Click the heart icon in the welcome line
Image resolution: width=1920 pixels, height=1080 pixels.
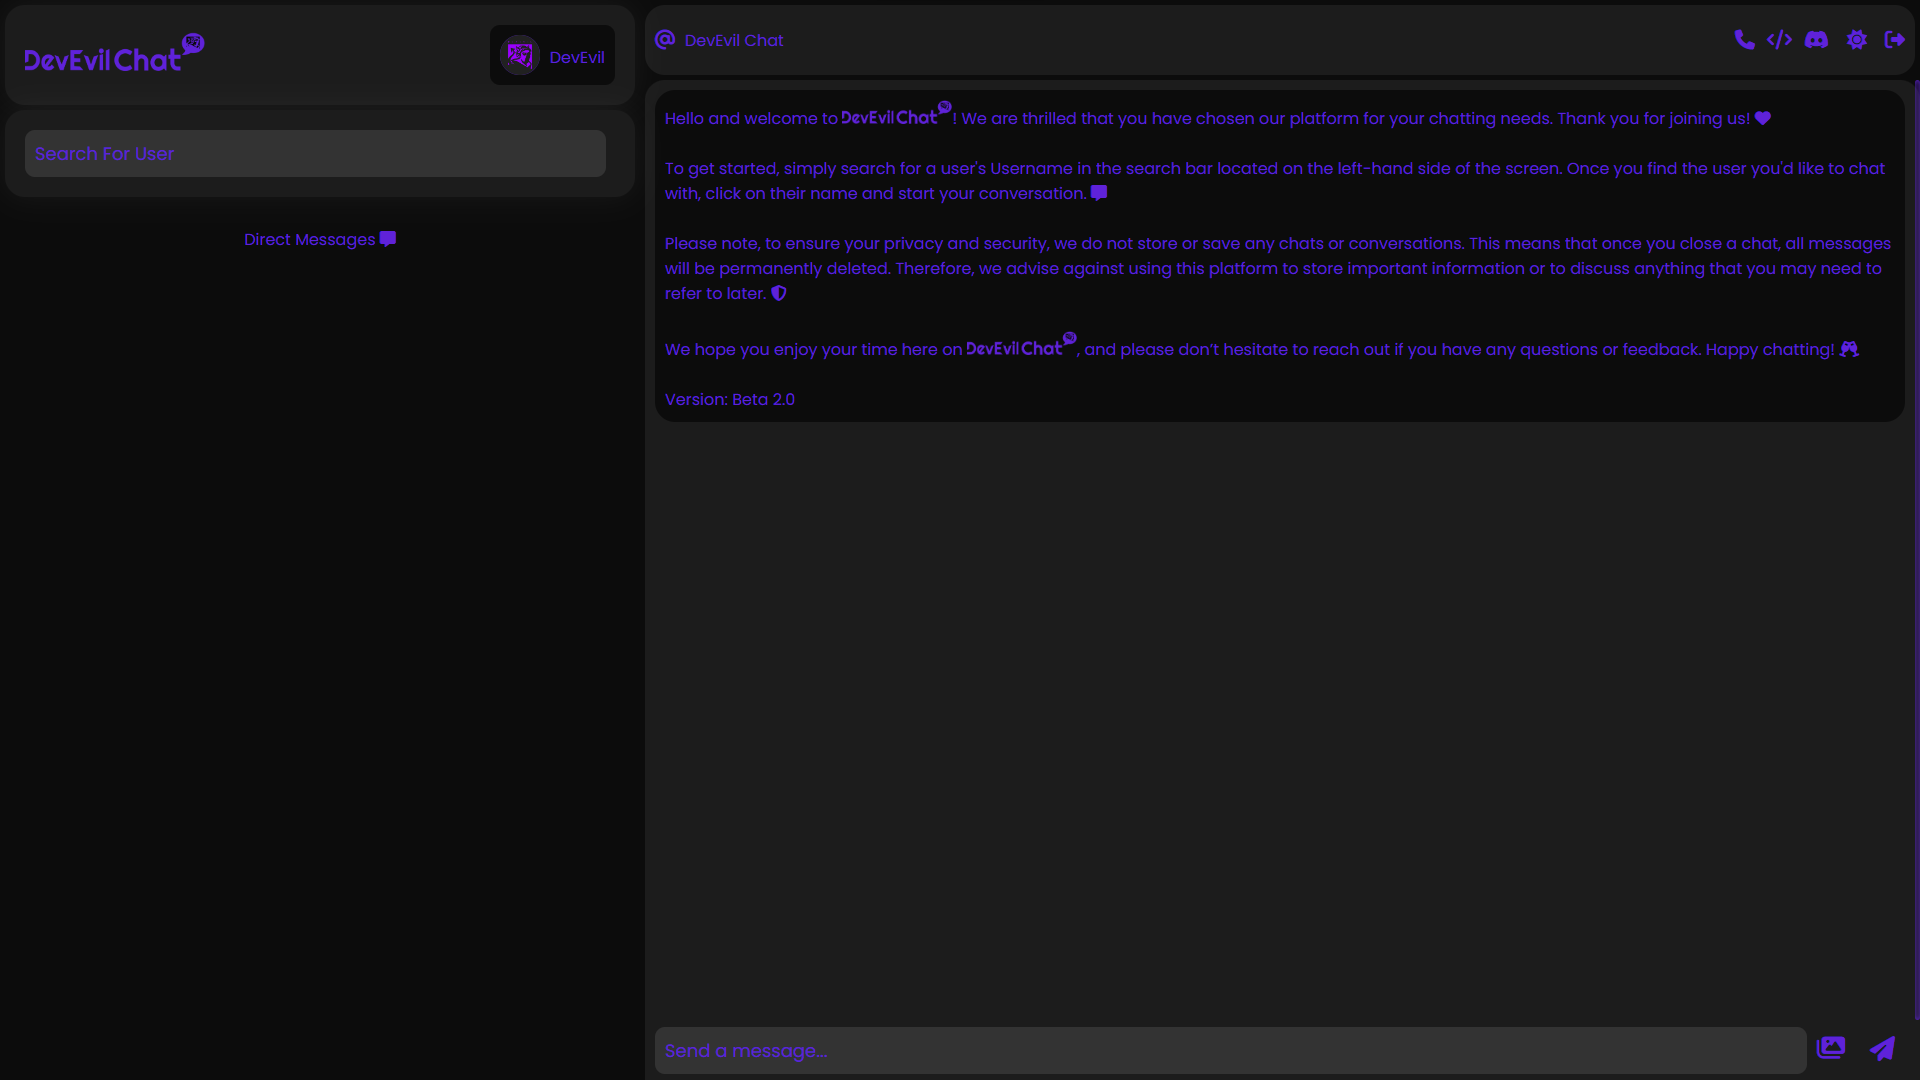[x=1762, y=118]
